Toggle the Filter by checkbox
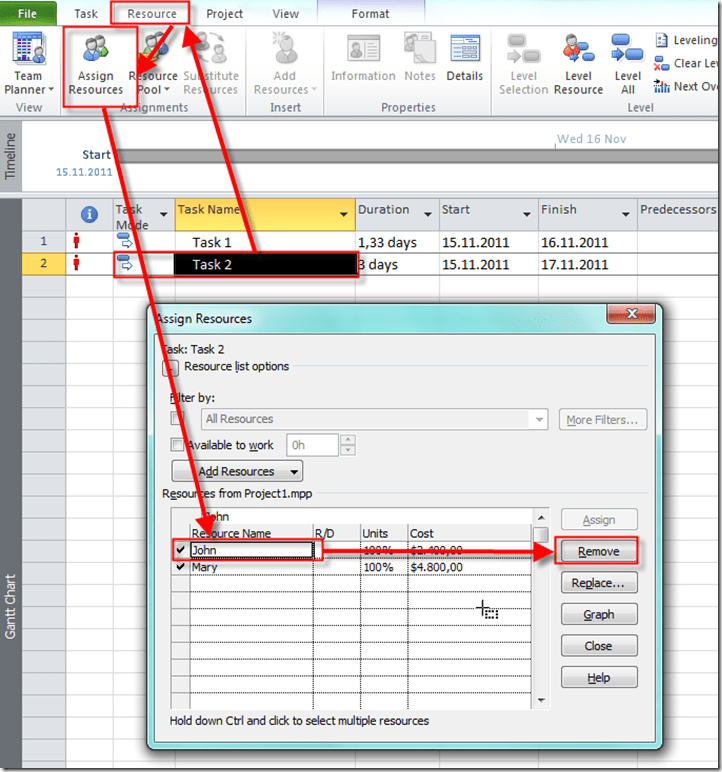This screenshot has height=772, width=722. pyautogui.click(x=177, y=419)
